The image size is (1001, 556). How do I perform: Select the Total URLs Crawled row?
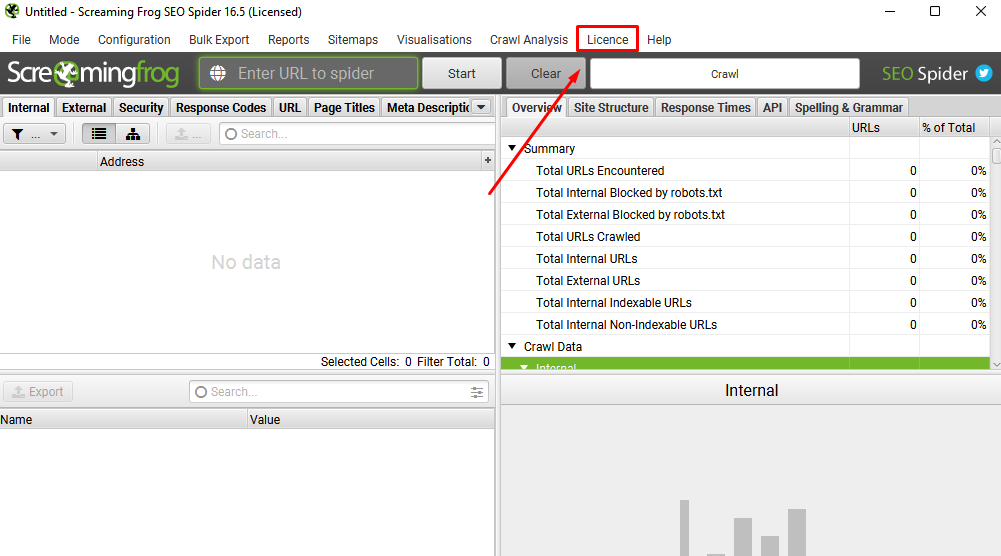pyautogui.click(x=746, y=237)
